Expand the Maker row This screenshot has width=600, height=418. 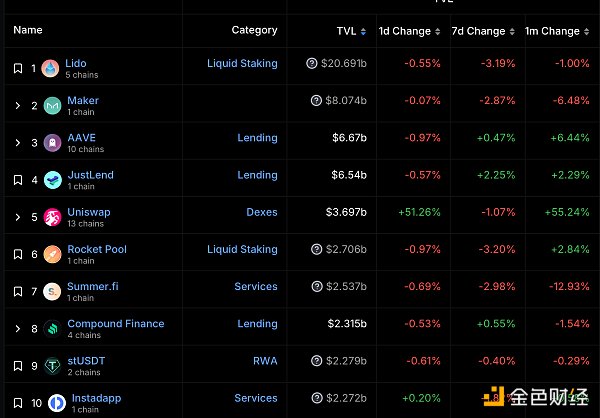click(17, 105)
